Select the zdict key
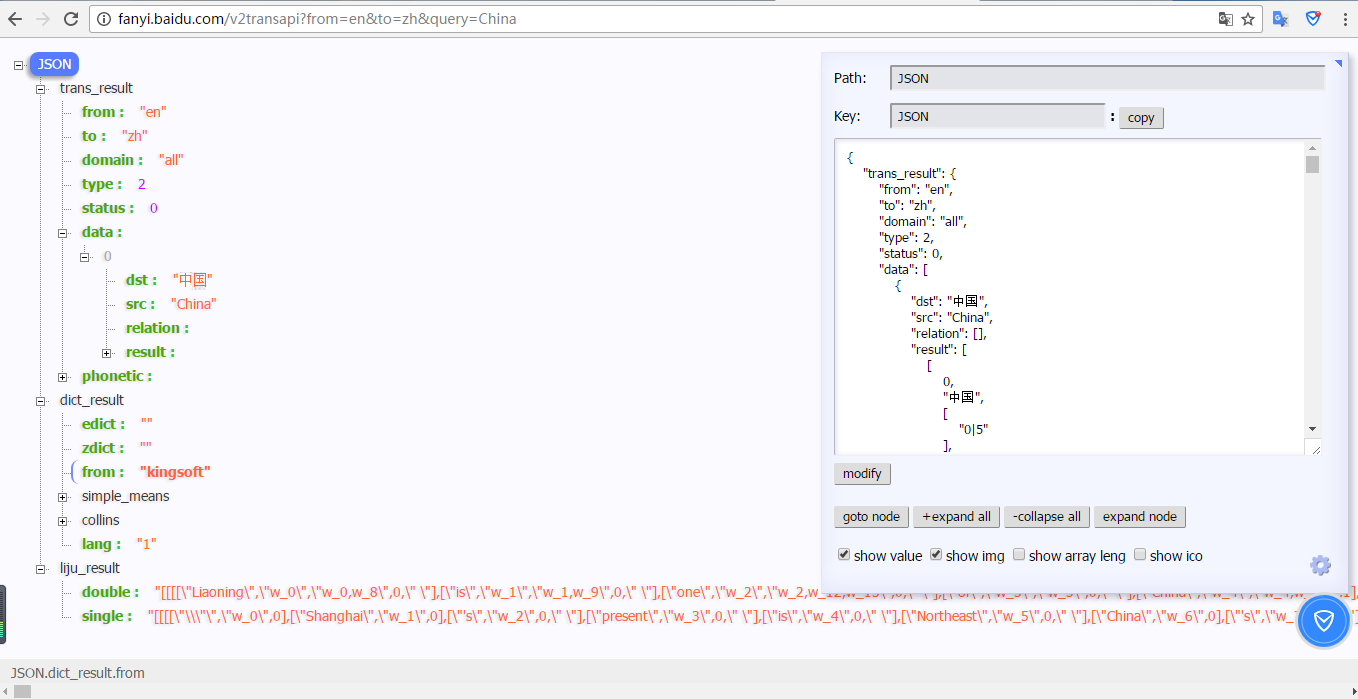 coord(103,448)
